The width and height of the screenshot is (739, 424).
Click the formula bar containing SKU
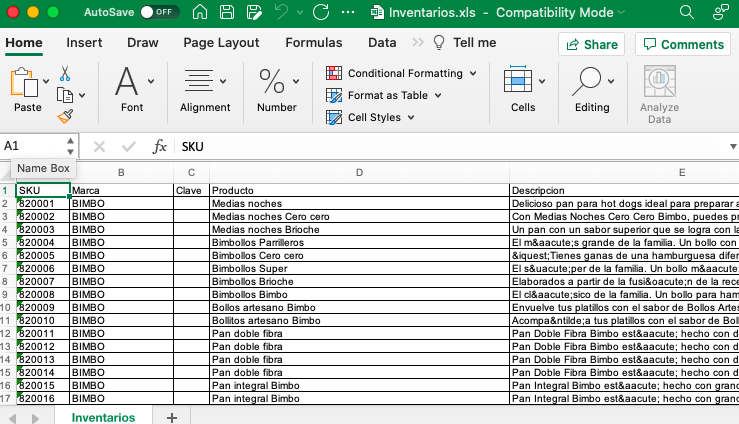[452, 147]
